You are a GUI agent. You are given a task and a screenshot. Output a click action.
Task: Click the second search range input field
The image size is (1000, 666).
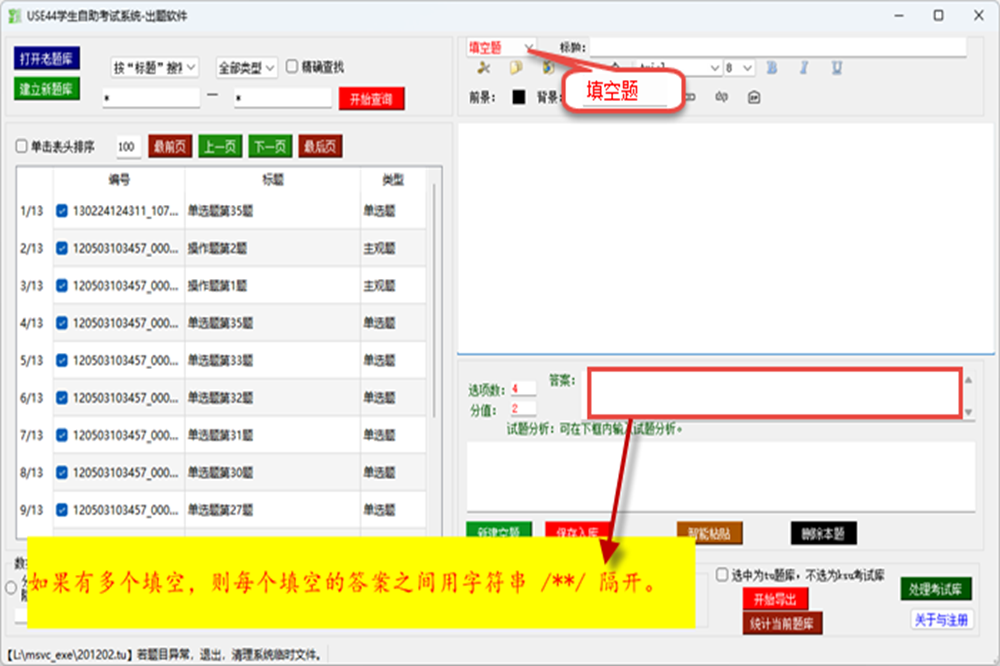pos(283,98)
